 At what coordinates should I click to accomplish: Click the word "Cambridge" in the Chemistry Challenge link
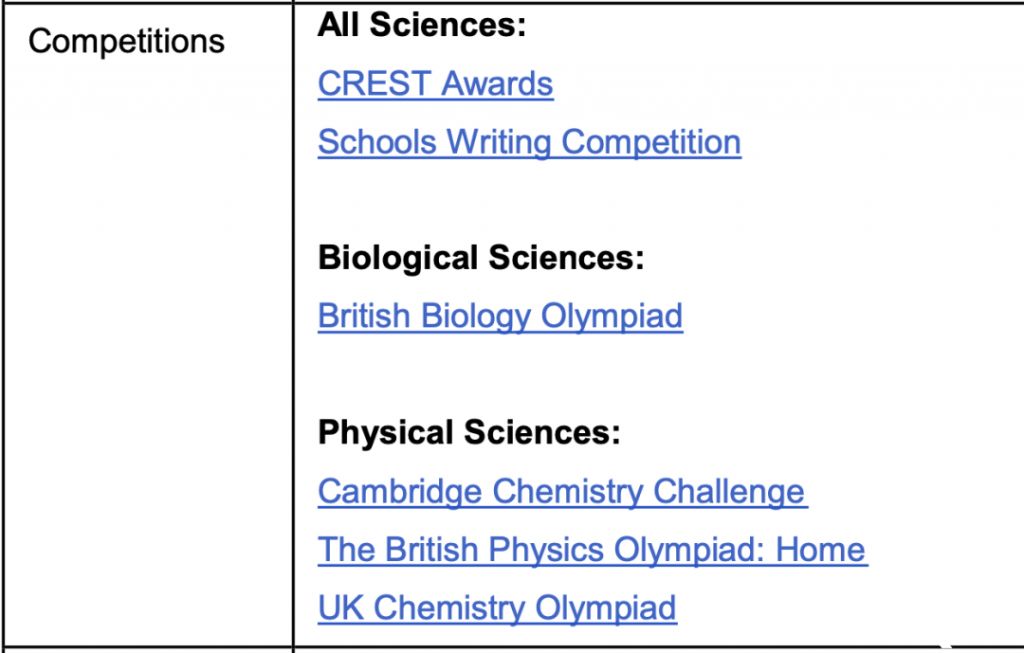point(401,492)
